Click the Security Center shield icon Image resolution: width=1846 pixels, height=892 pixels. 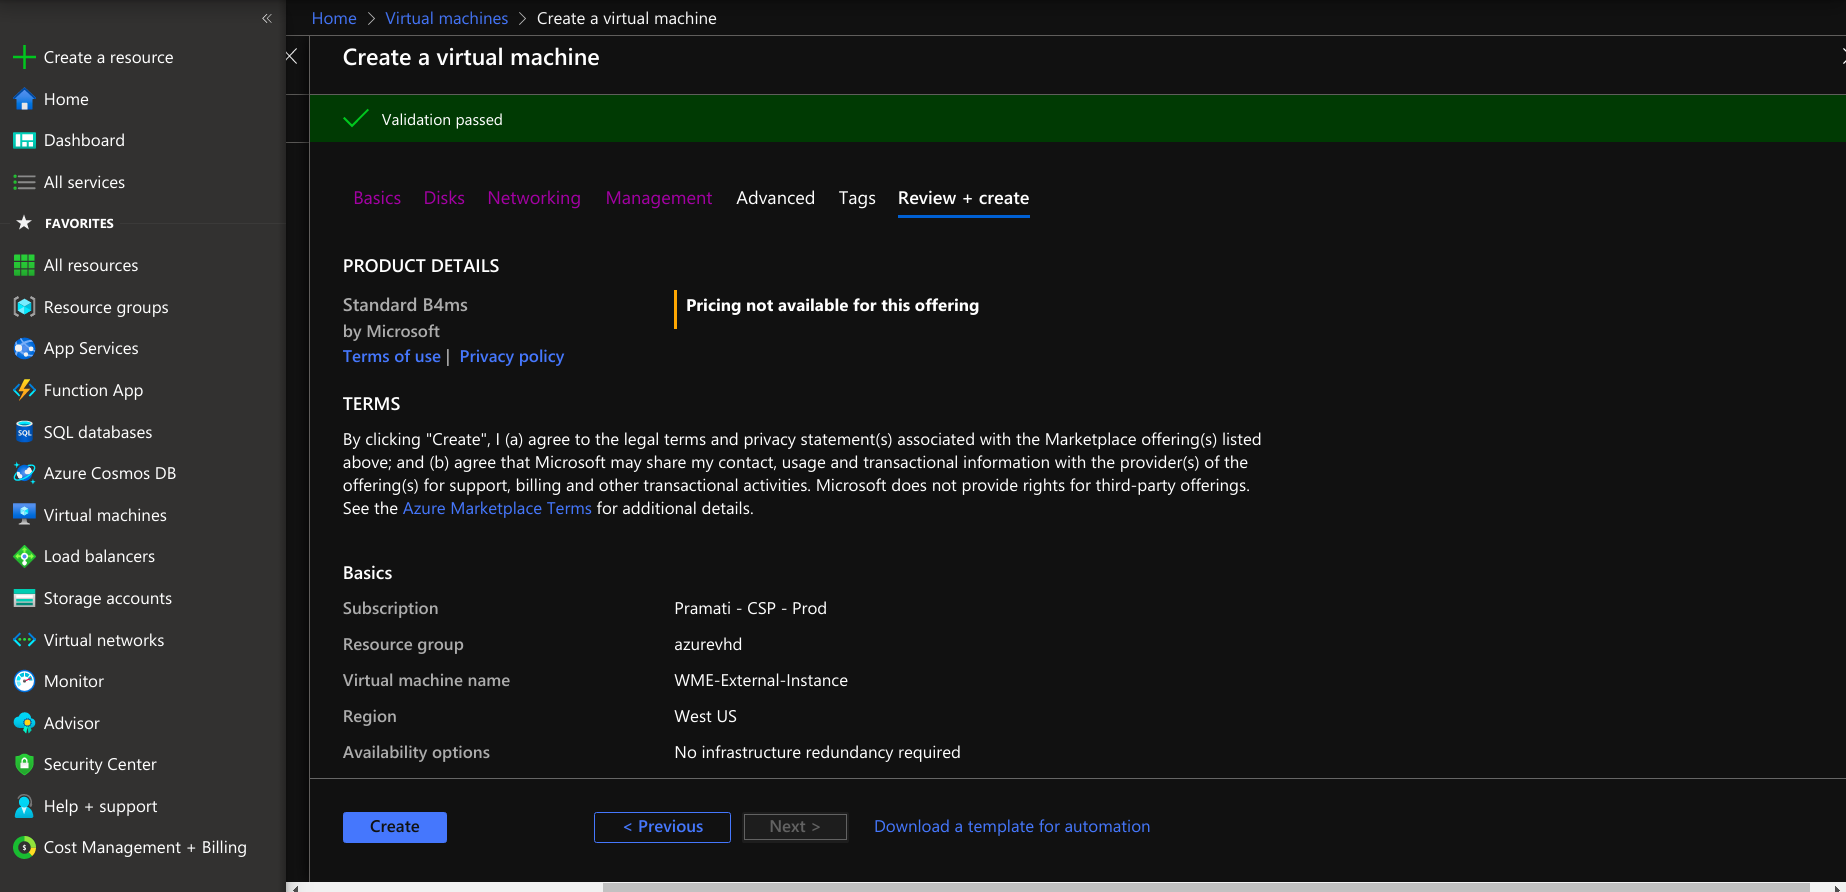(x=24, y=764)
